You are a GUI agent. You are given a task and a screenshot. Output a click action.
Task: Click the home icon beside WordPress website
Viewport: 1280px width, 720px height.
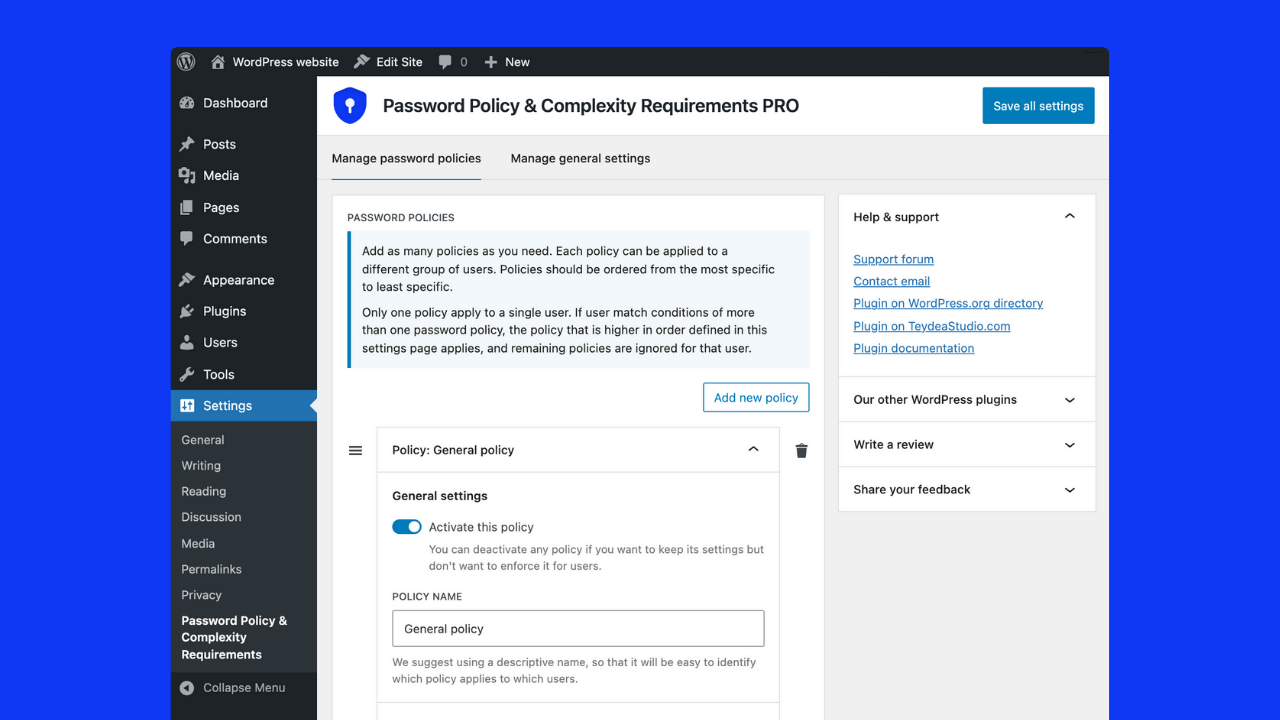pyautogui.click(x=218, y=62)
